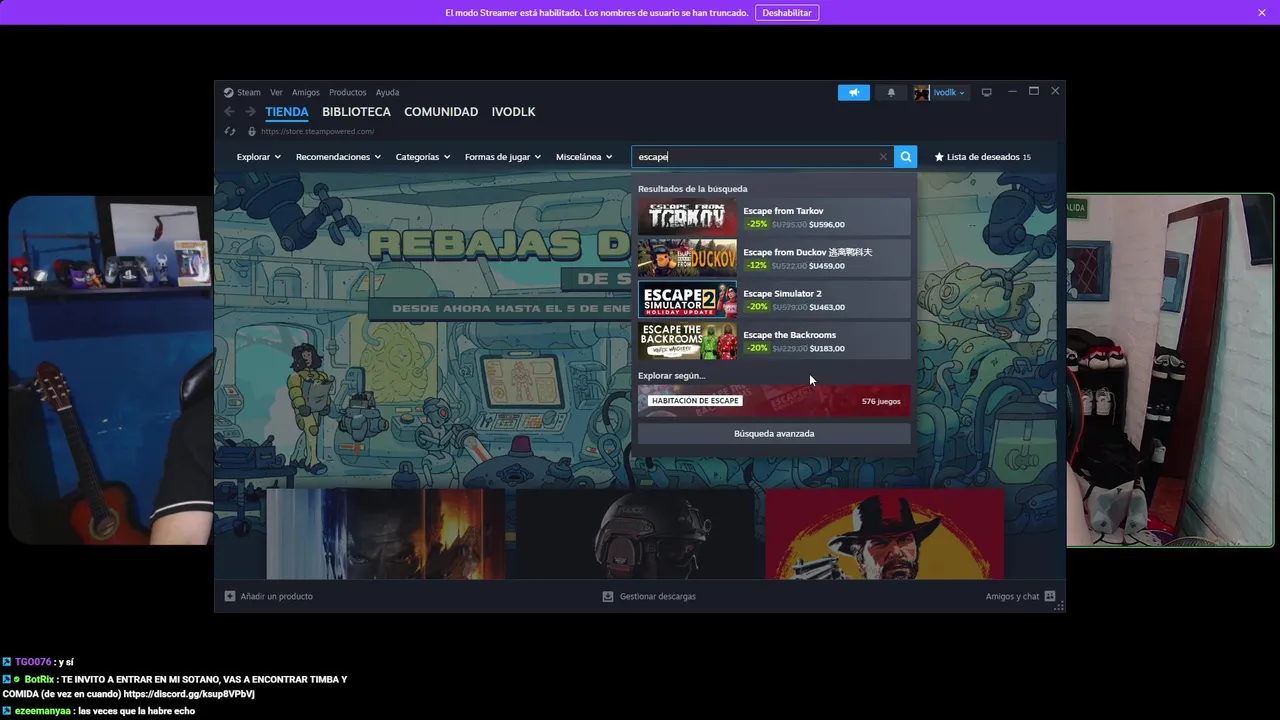Select Escape from Duckov search result
The height and width of the screenshot is (720, 1280).
tap(774, 258)
